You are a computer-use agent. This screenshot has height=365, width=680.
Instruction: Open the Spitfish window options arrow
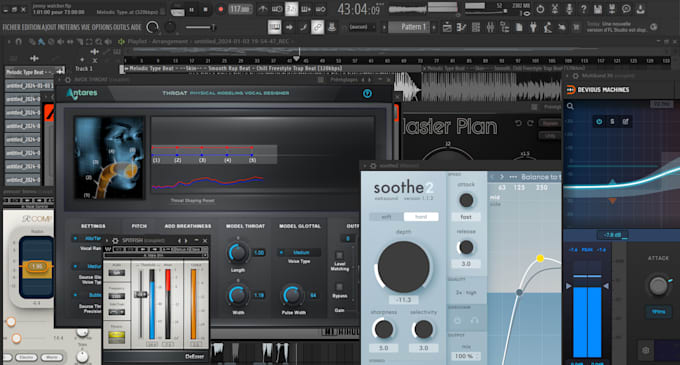click(x=107, y=241)
